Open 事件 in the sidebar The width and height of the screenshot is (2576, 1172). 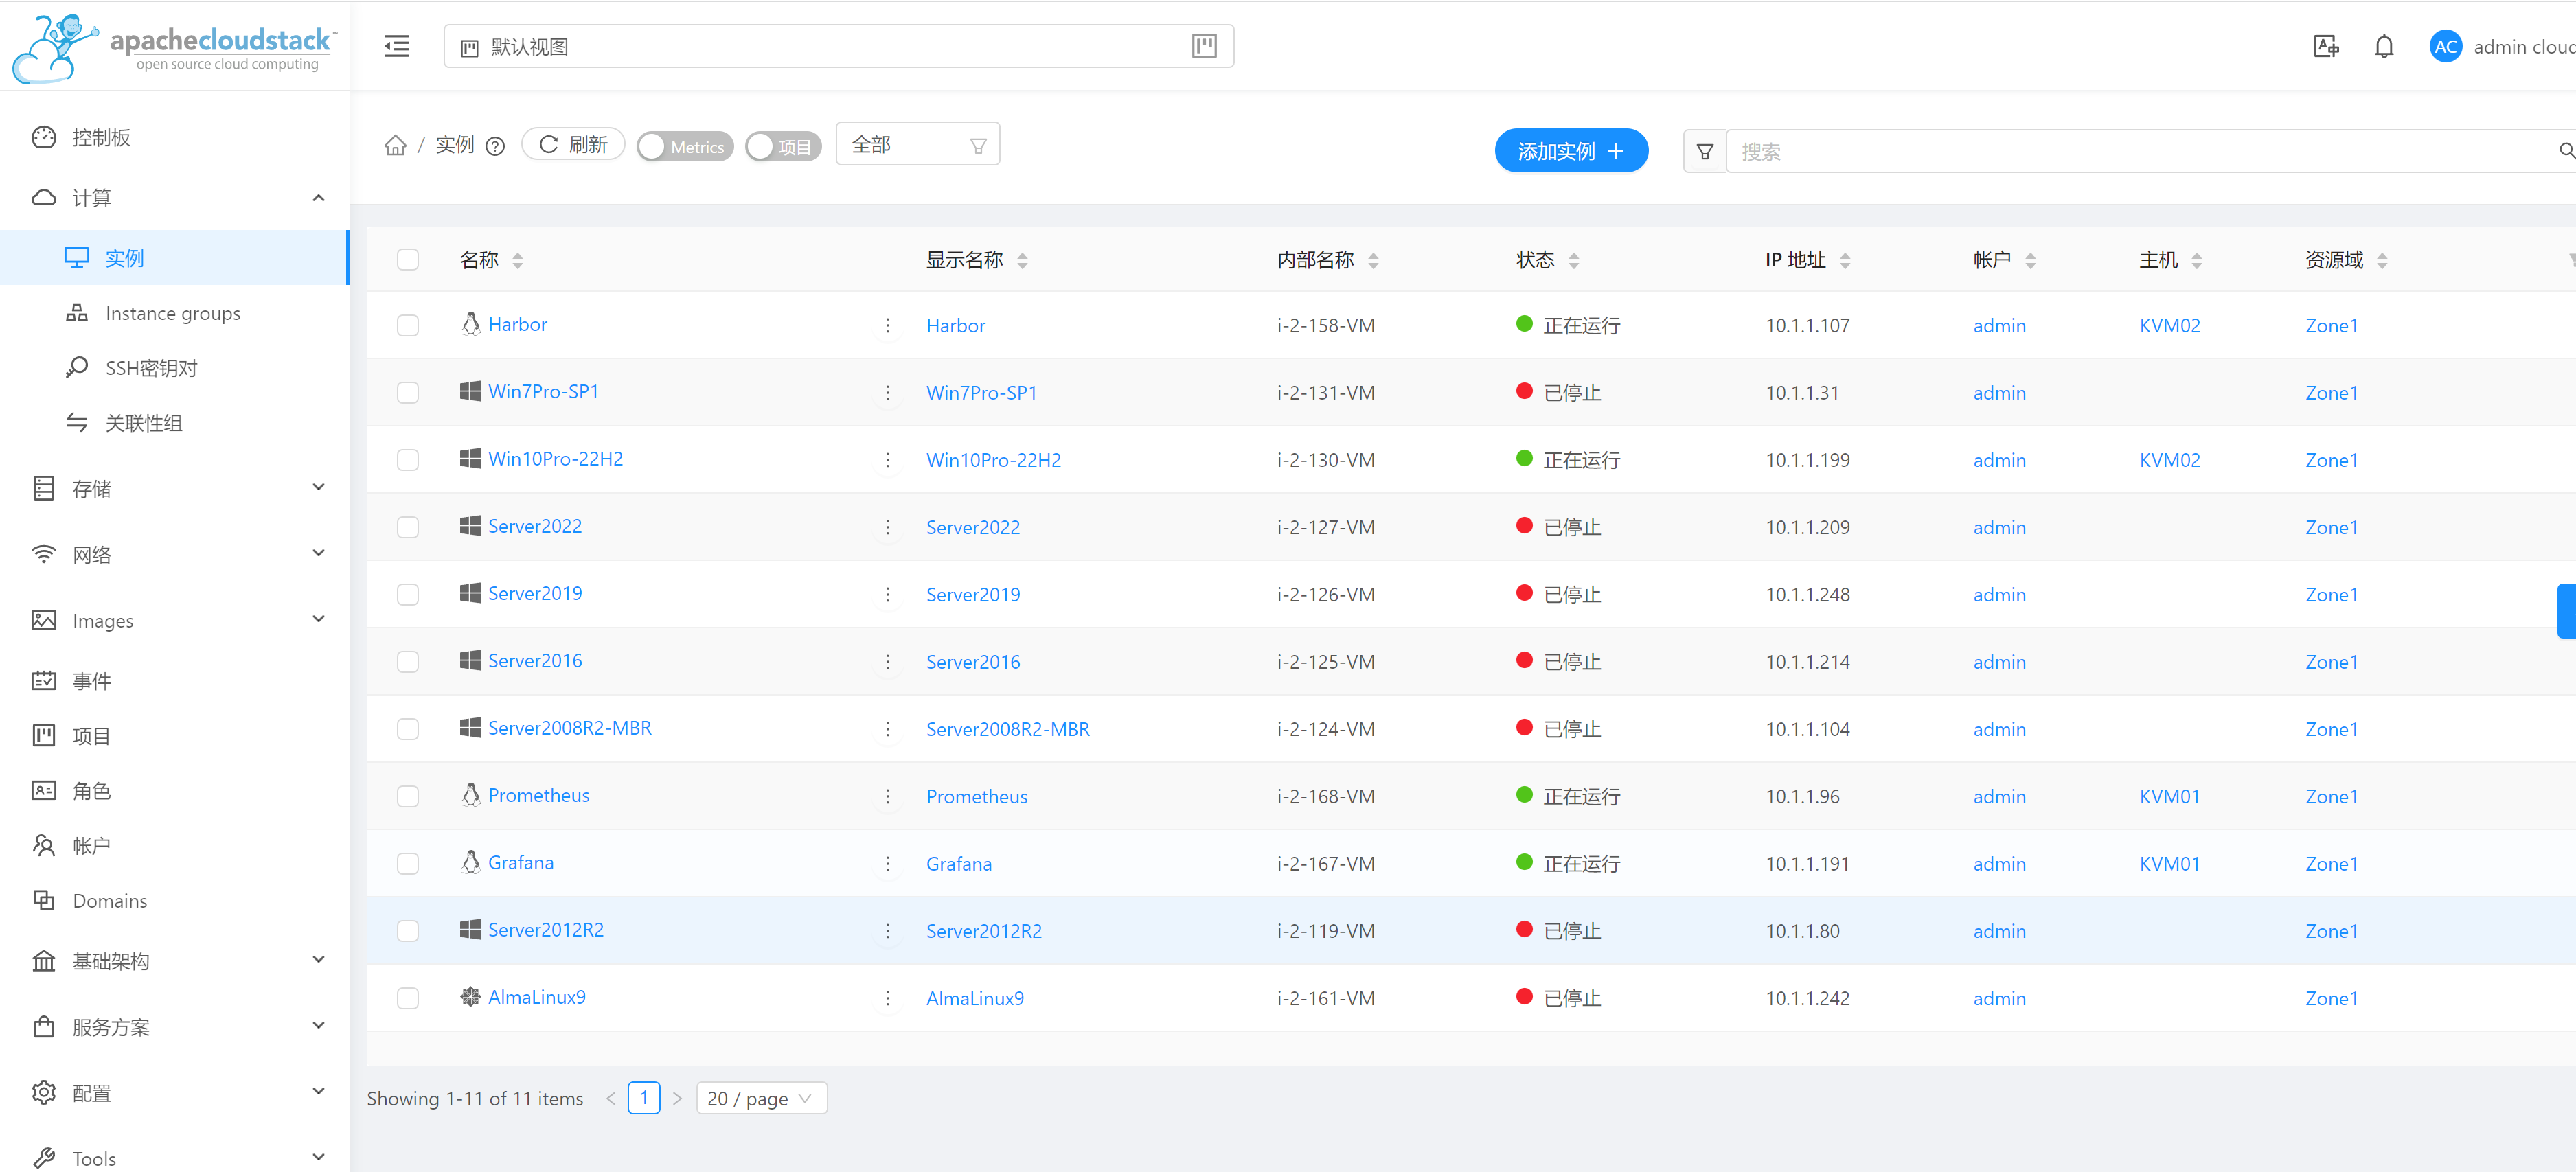pos(175,680)
